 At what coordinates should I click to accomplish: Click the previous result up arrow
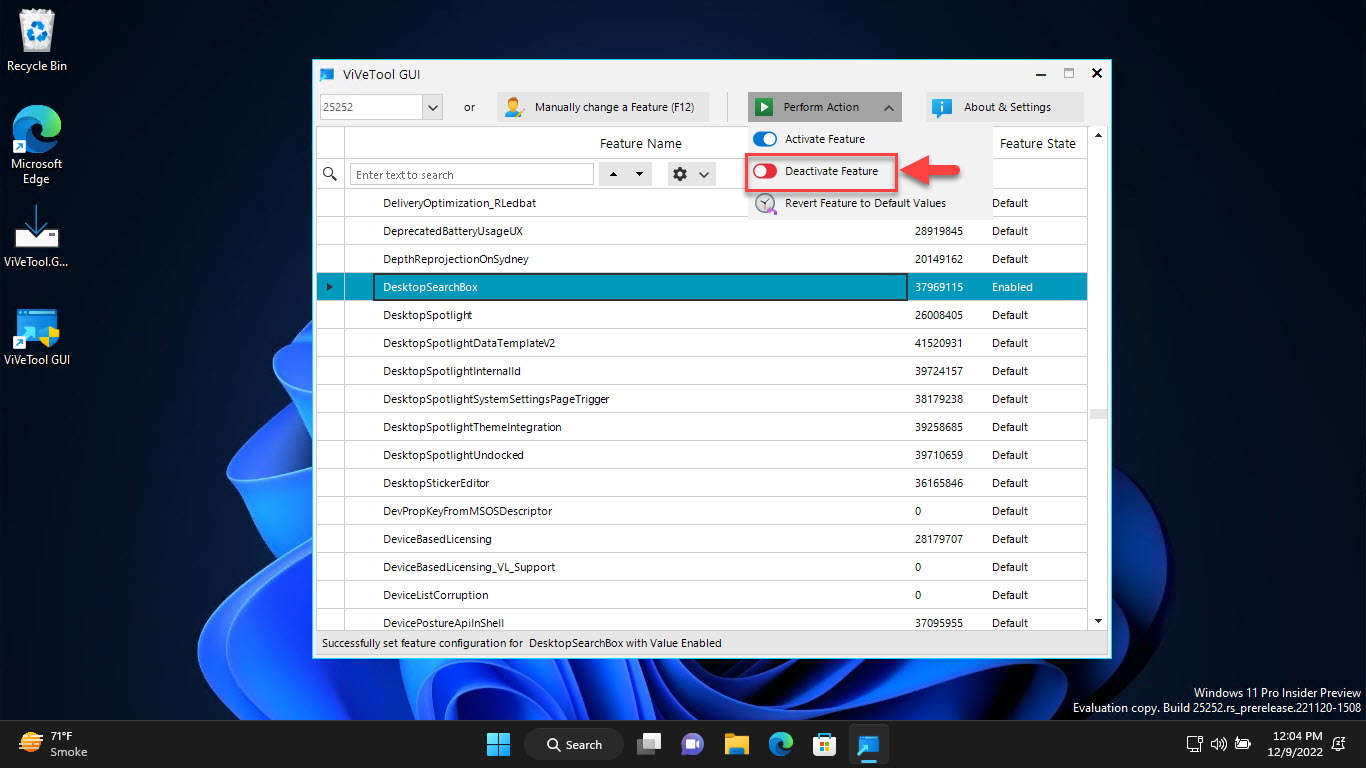click(613, 174)
